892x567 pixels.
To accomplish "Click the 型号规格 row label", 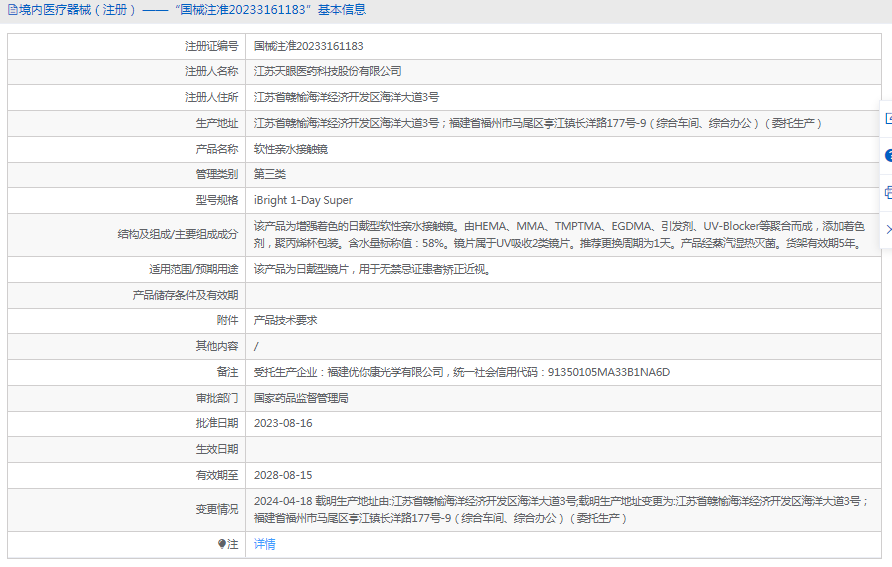I will click(217, 200).
